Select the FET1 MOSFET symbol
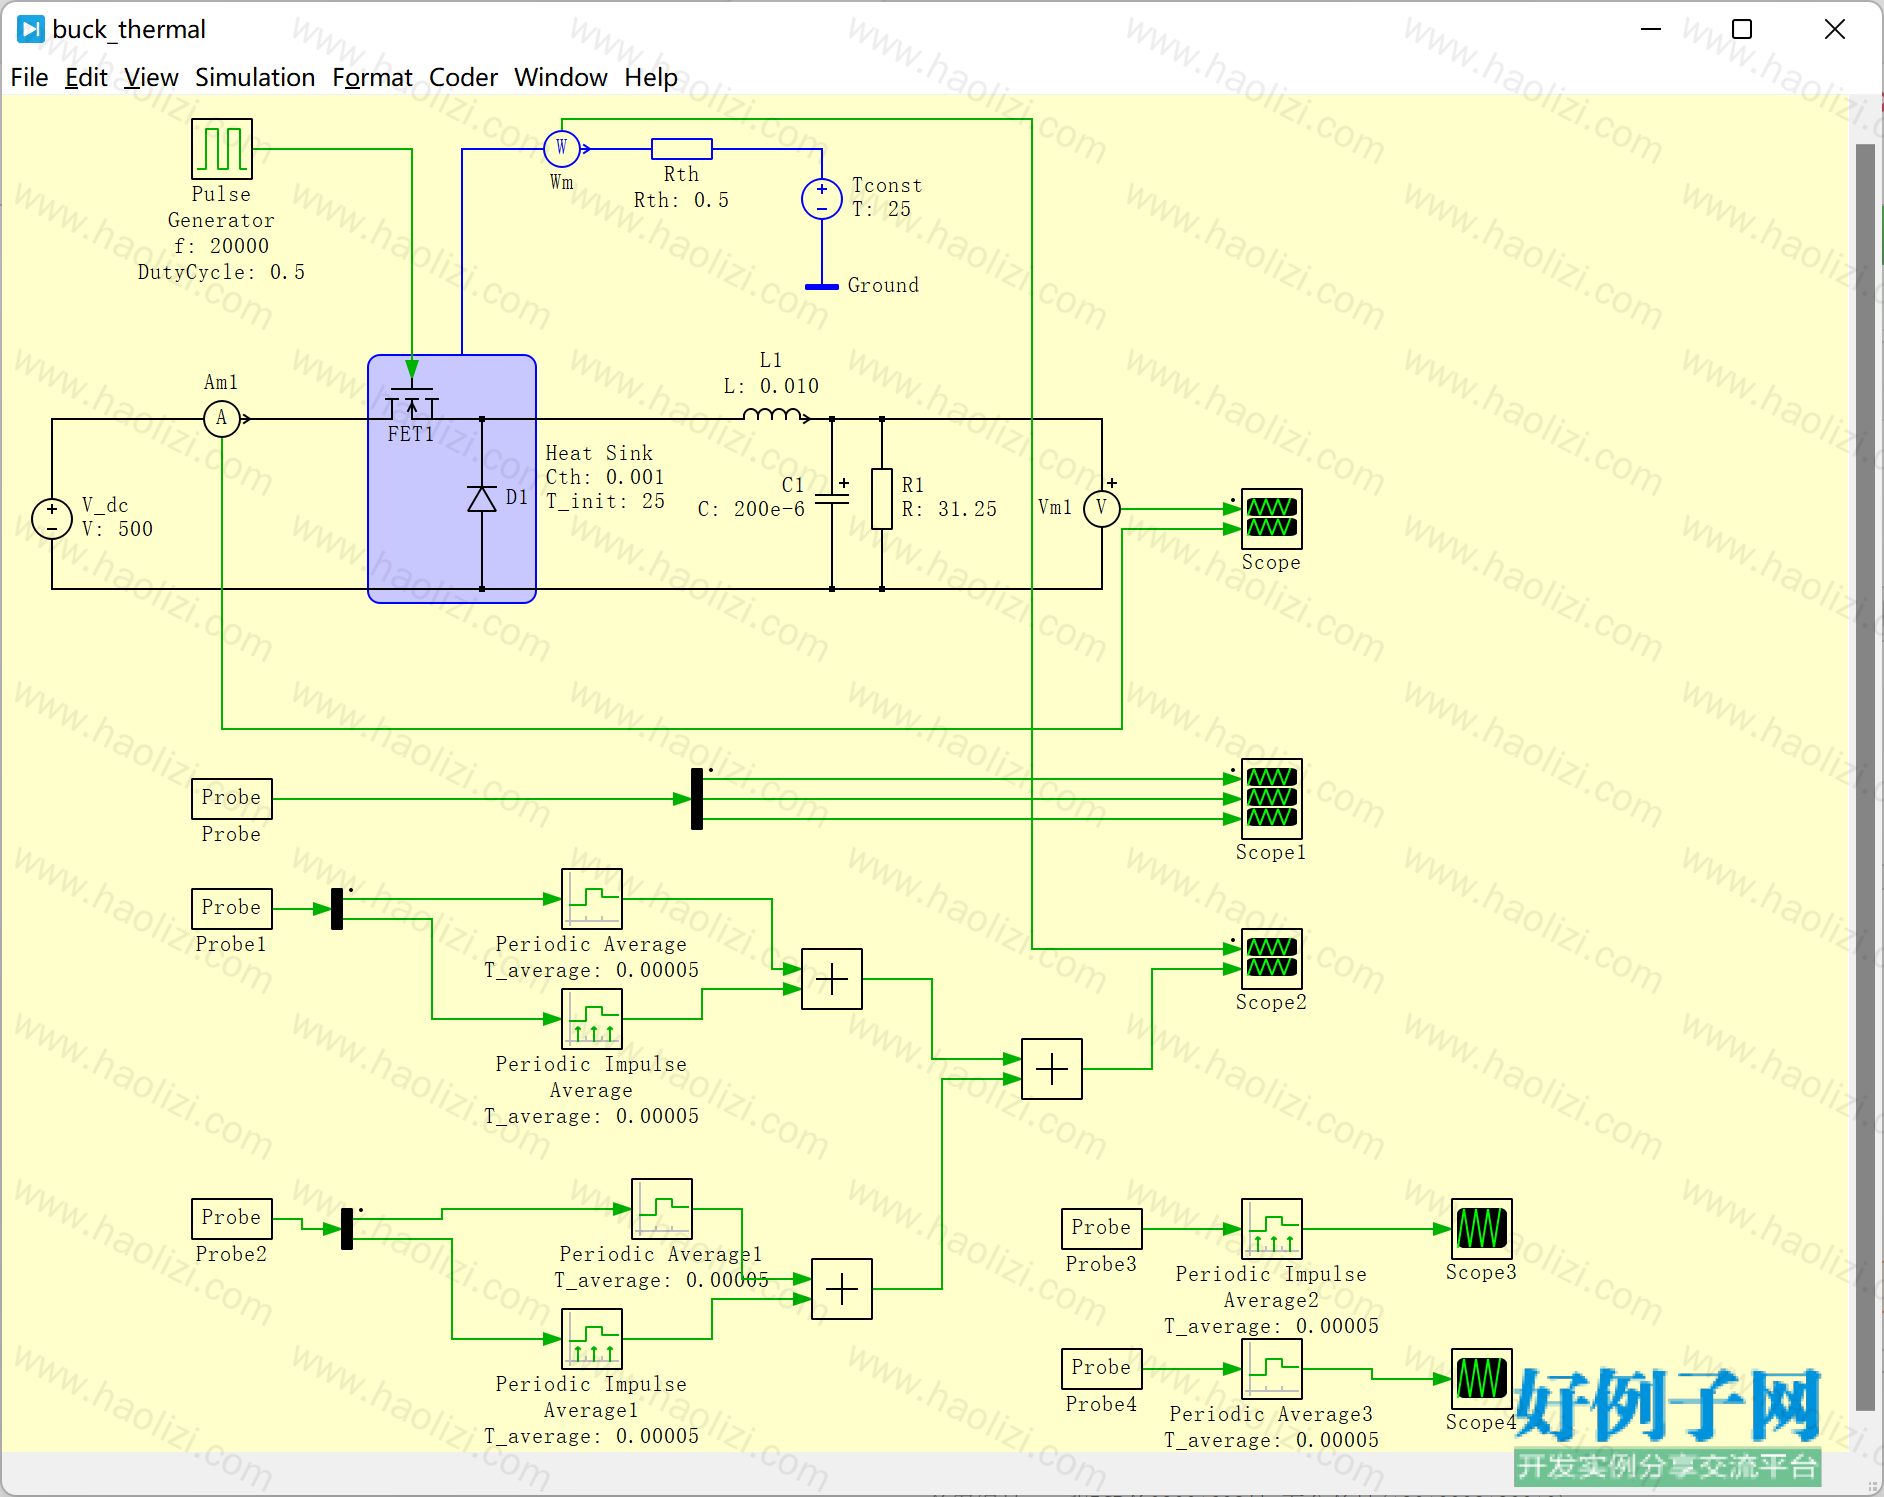This screenshot has height=1497, width=1884. pos(412,403)
